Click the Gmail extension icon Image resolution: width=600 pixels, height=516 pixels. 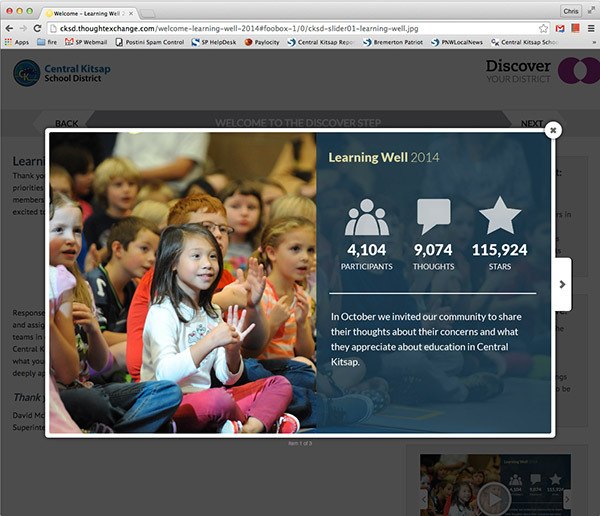[560, 28]
